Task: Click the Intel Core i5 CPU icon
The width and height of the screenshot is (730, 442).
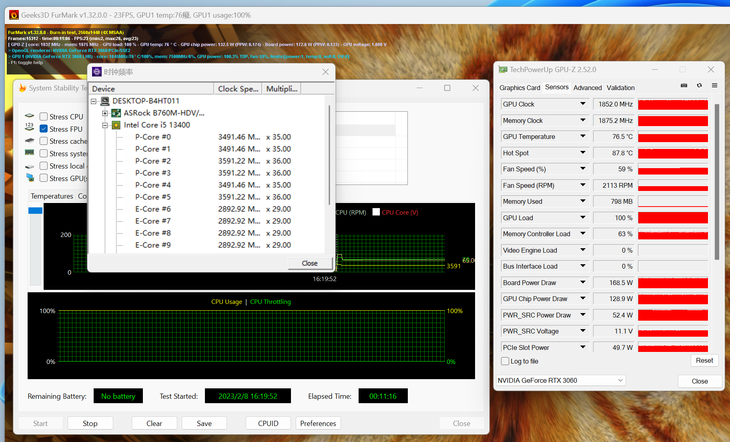Action: [x=116, y=125]
